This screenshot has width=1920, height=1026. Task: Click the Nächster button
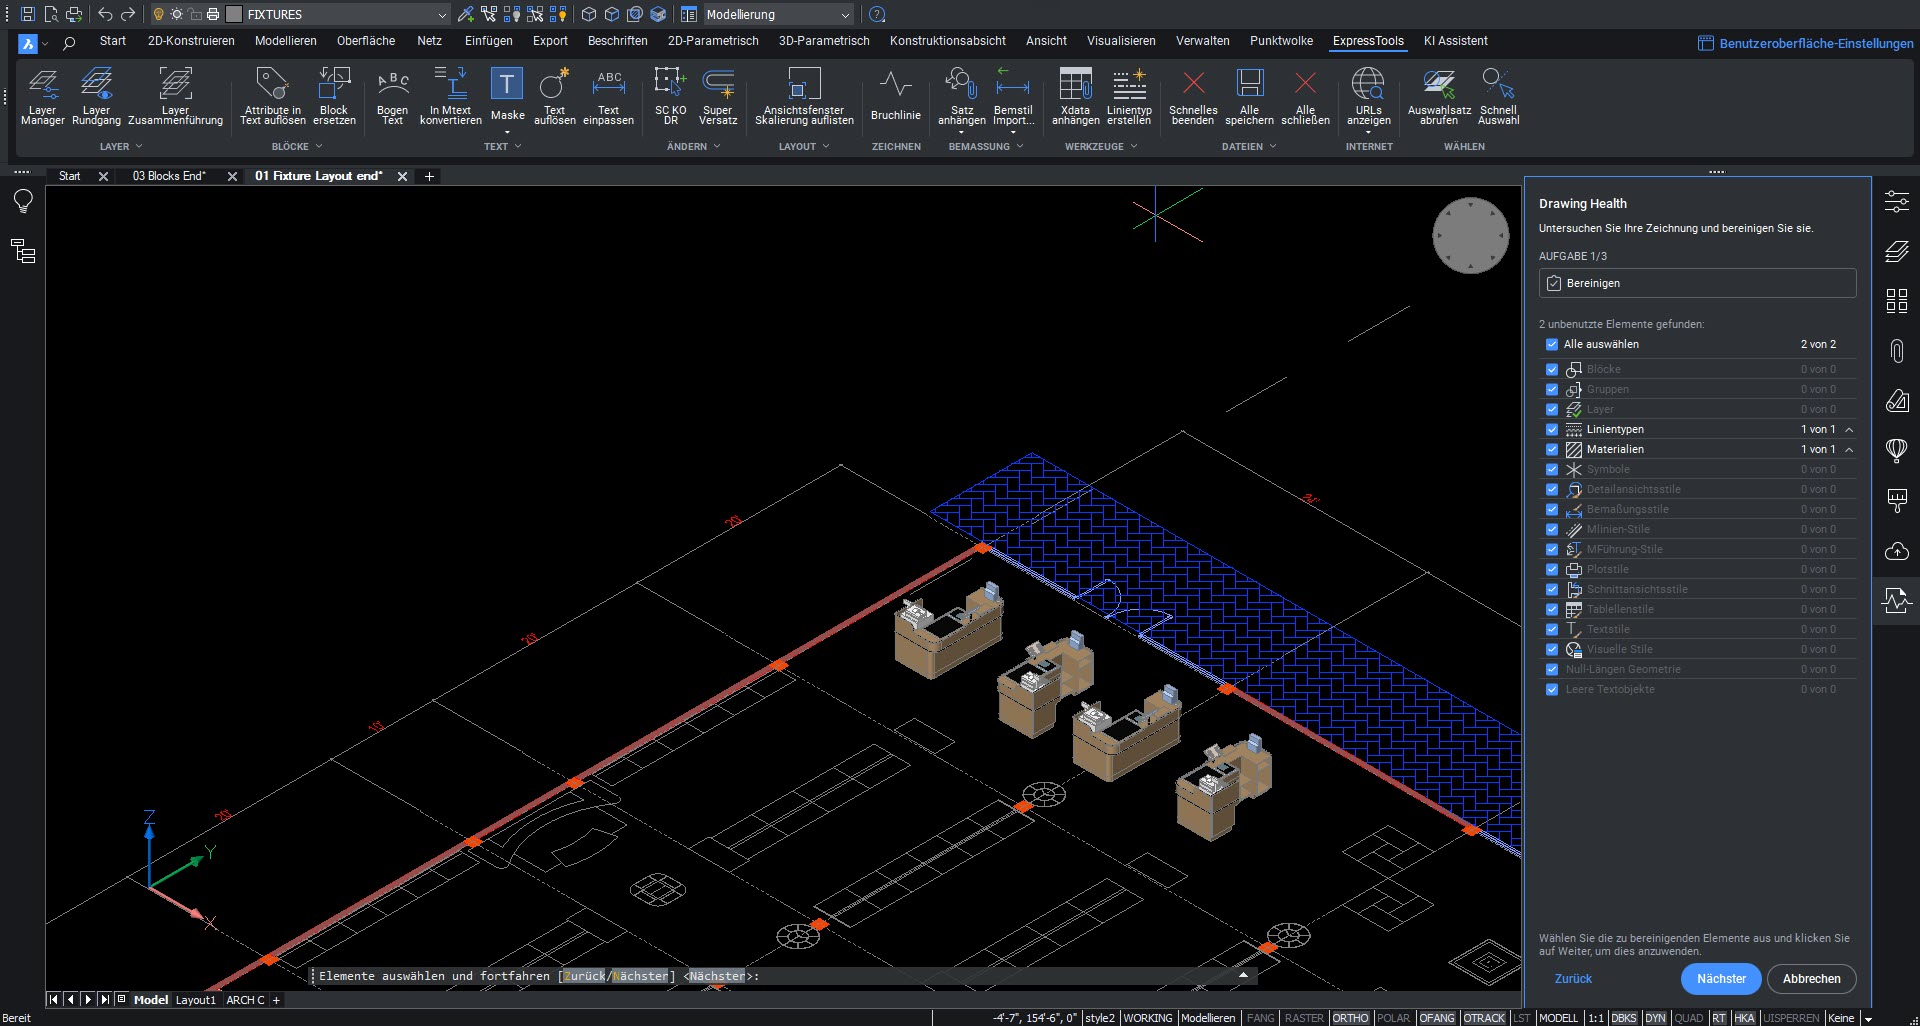[1721, 979]
